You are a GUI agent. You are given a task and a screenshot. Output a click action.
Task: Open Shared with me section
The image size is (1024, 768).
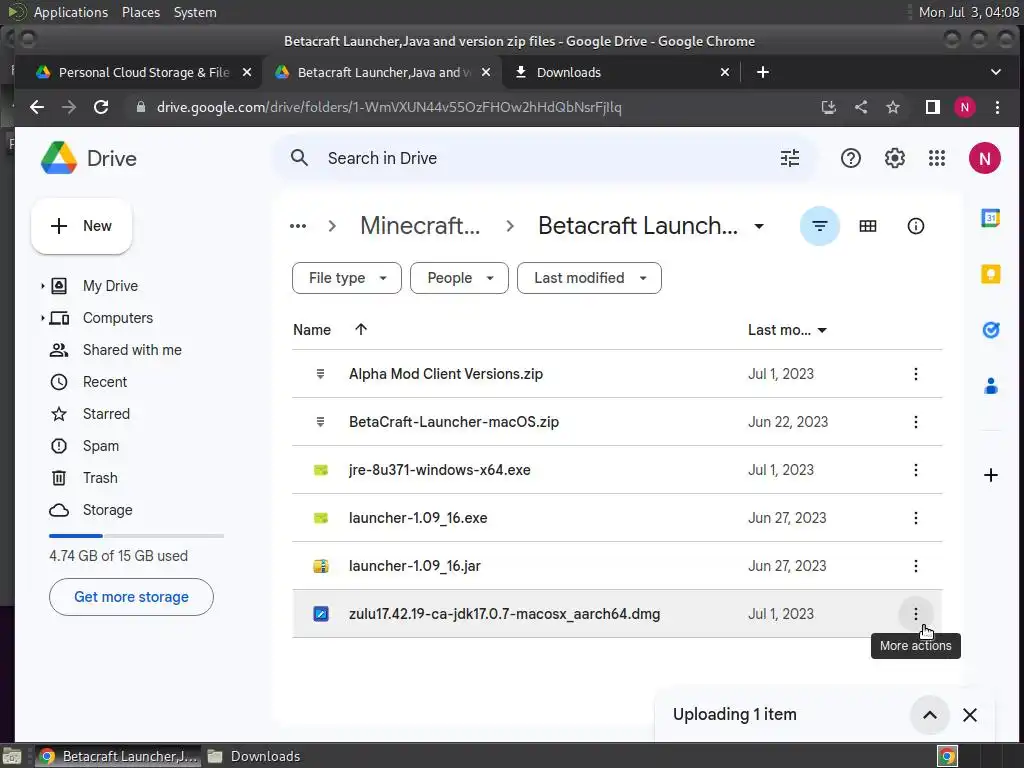132,350
